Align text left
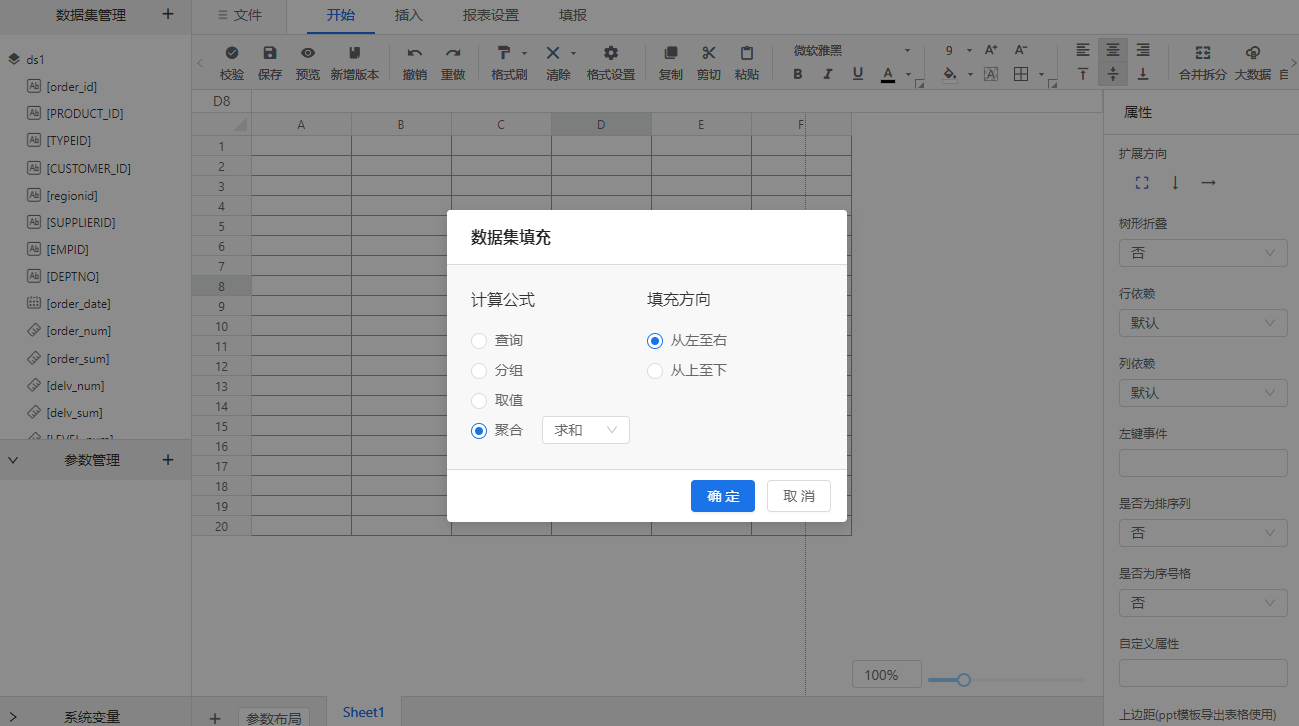Screen dimensions: 1299x726 [1083, 50]
